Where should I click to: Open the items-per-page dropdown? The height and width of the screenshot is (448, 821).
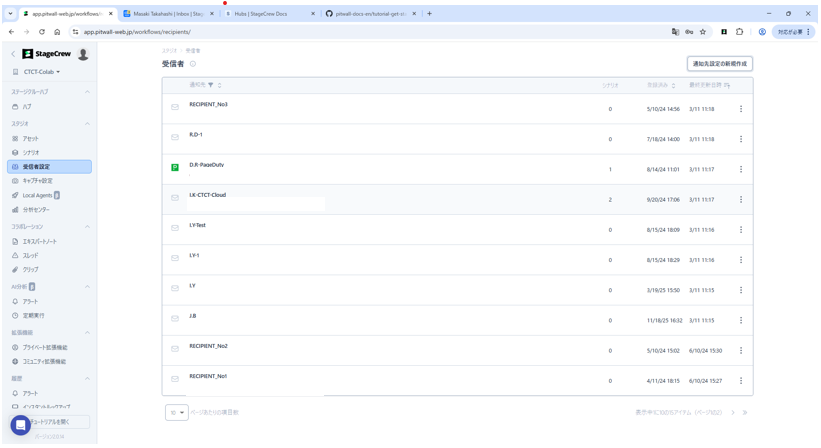[177, 412]
